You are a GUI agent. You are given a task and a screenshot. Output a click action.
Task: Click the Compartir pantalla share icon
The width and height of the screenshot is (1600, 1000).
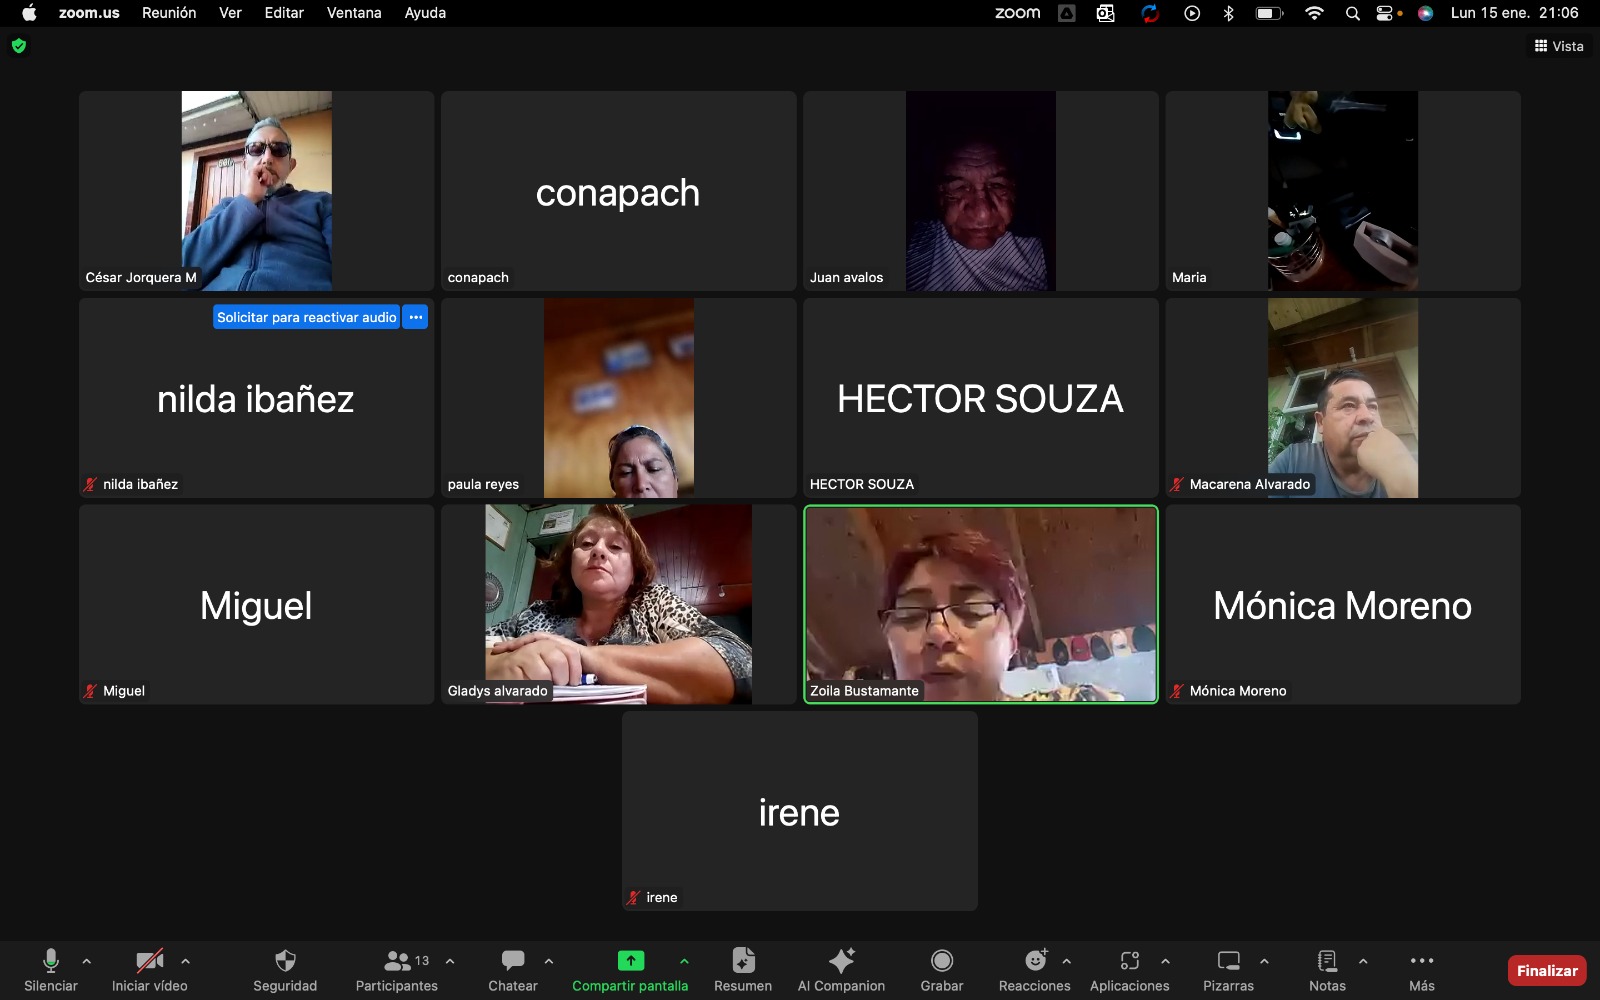pyautogui.click(x=630, y=962)
